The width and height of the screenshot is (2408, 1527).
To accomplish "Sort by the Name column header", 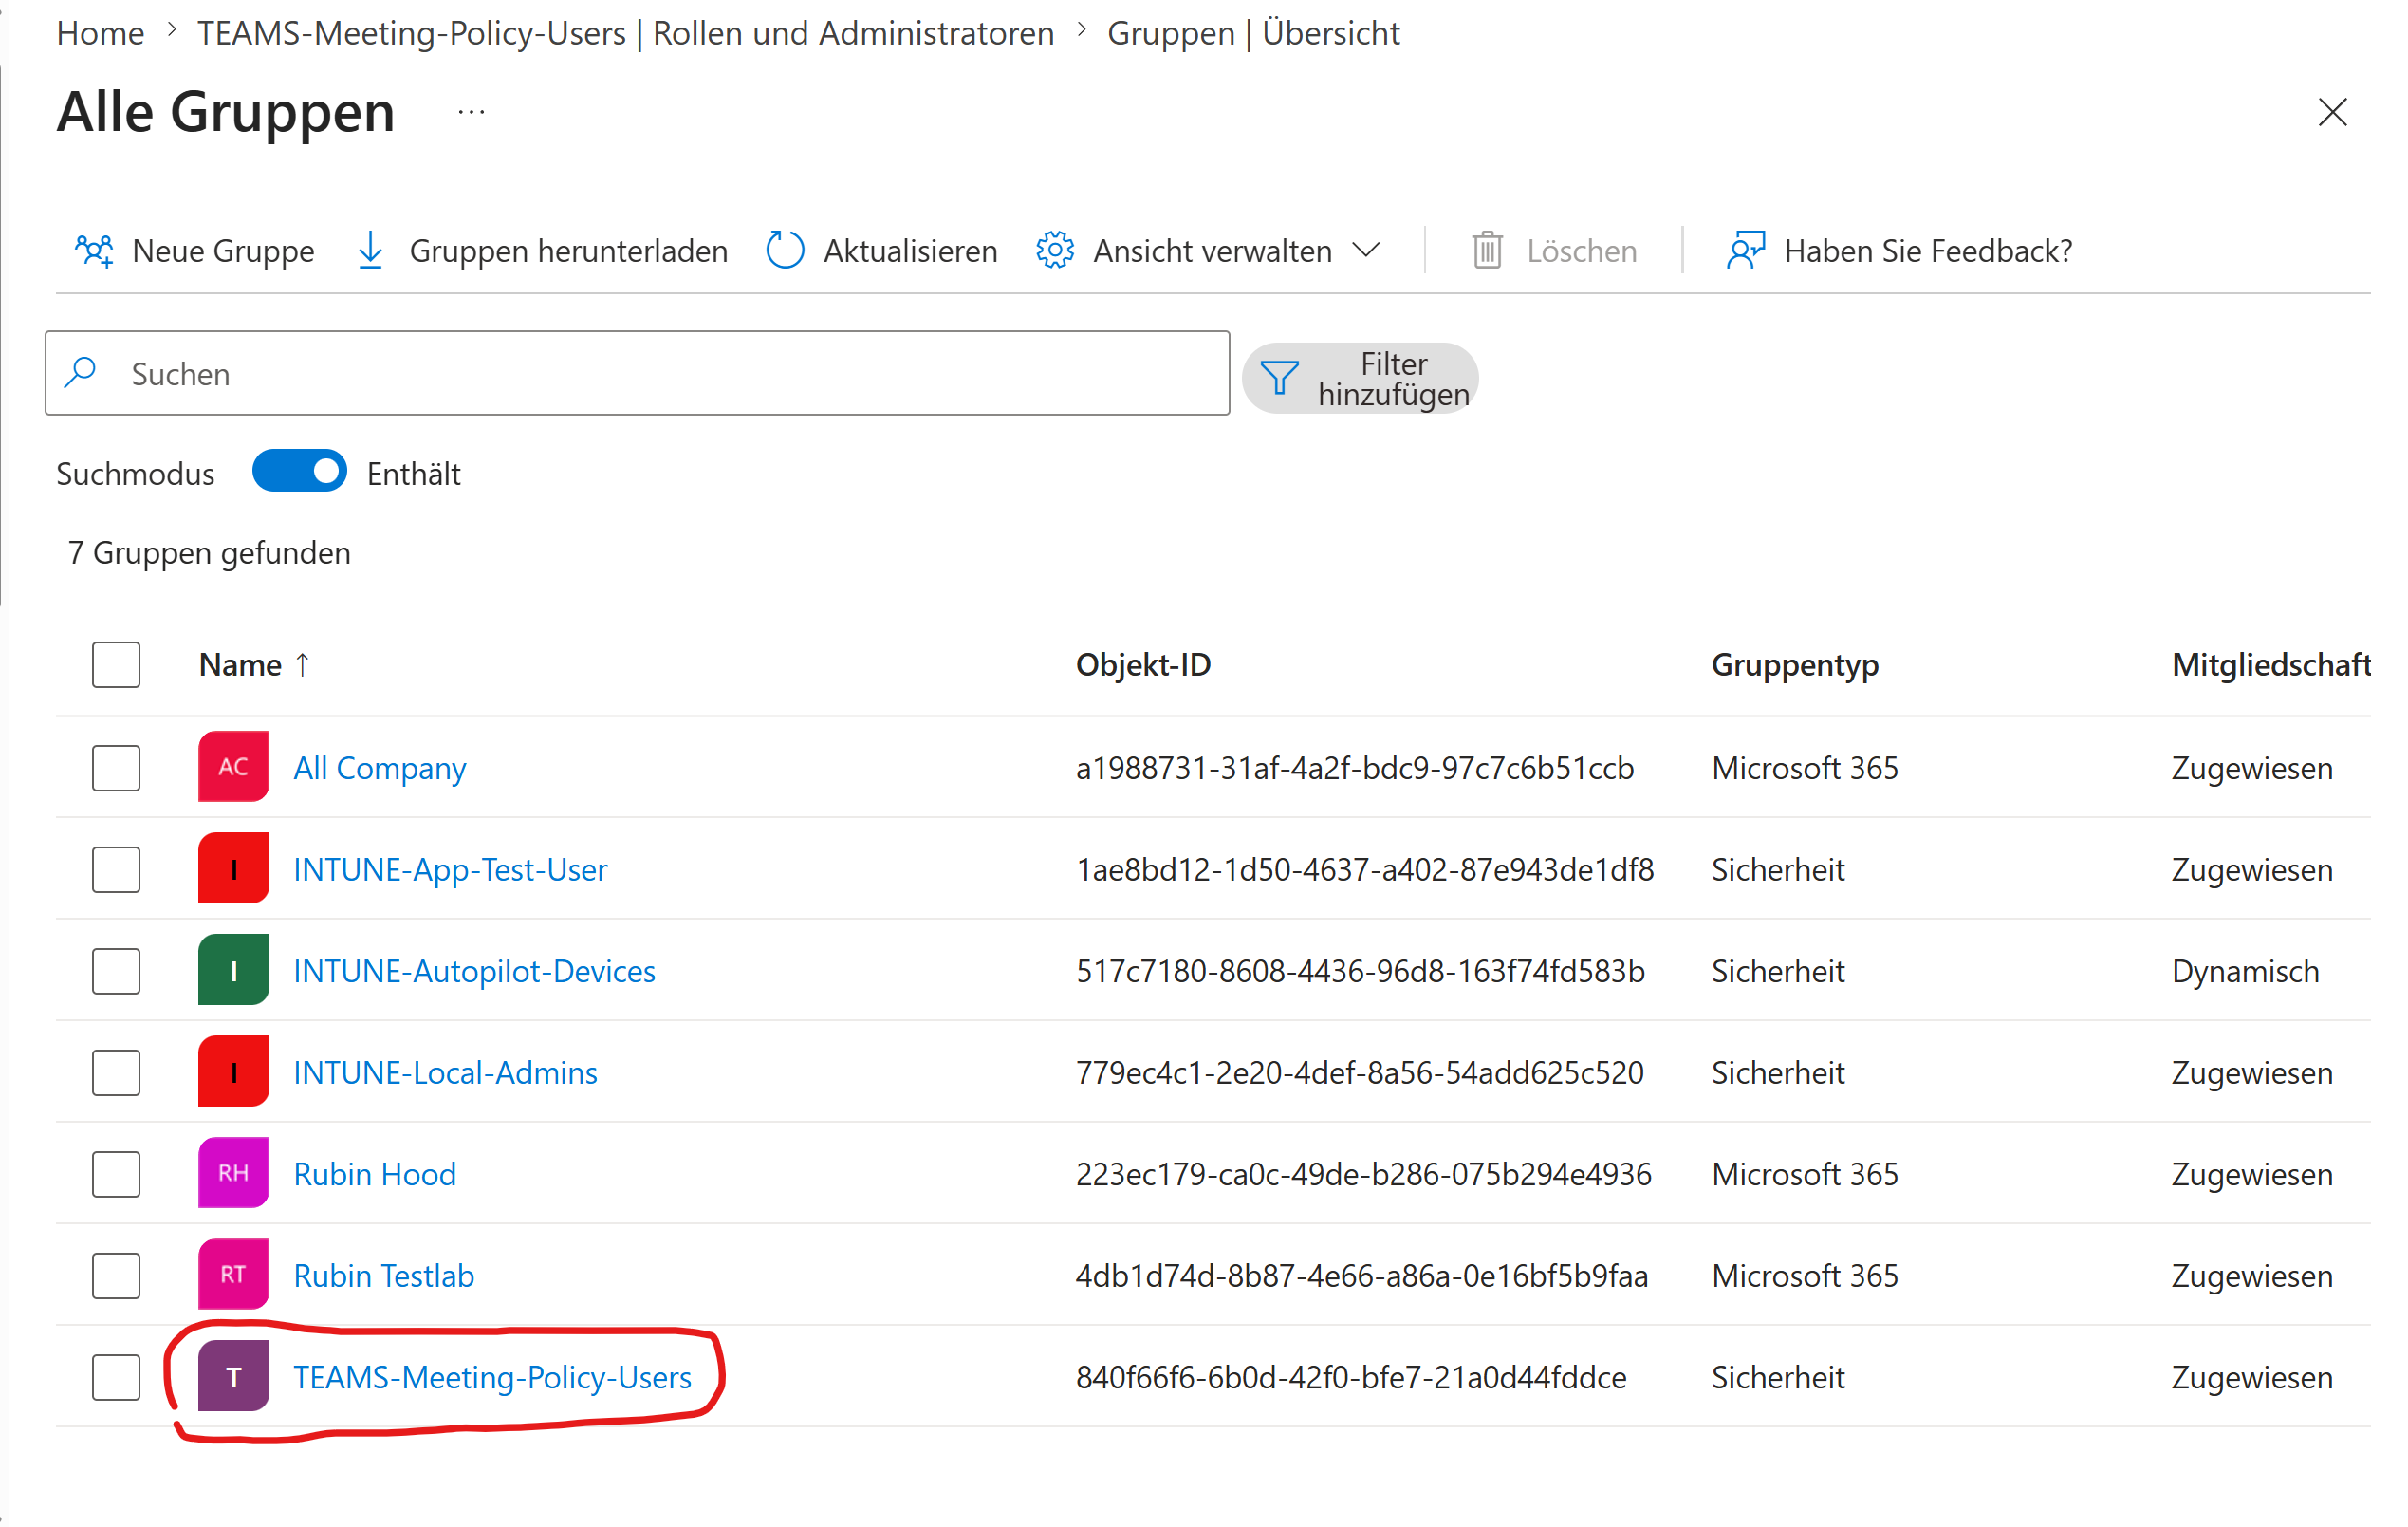I will click(x=240, y=664).
